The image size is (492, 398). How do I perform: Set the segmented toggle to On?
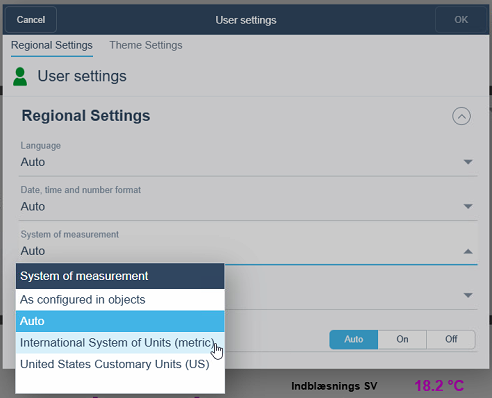pos(402,339)
